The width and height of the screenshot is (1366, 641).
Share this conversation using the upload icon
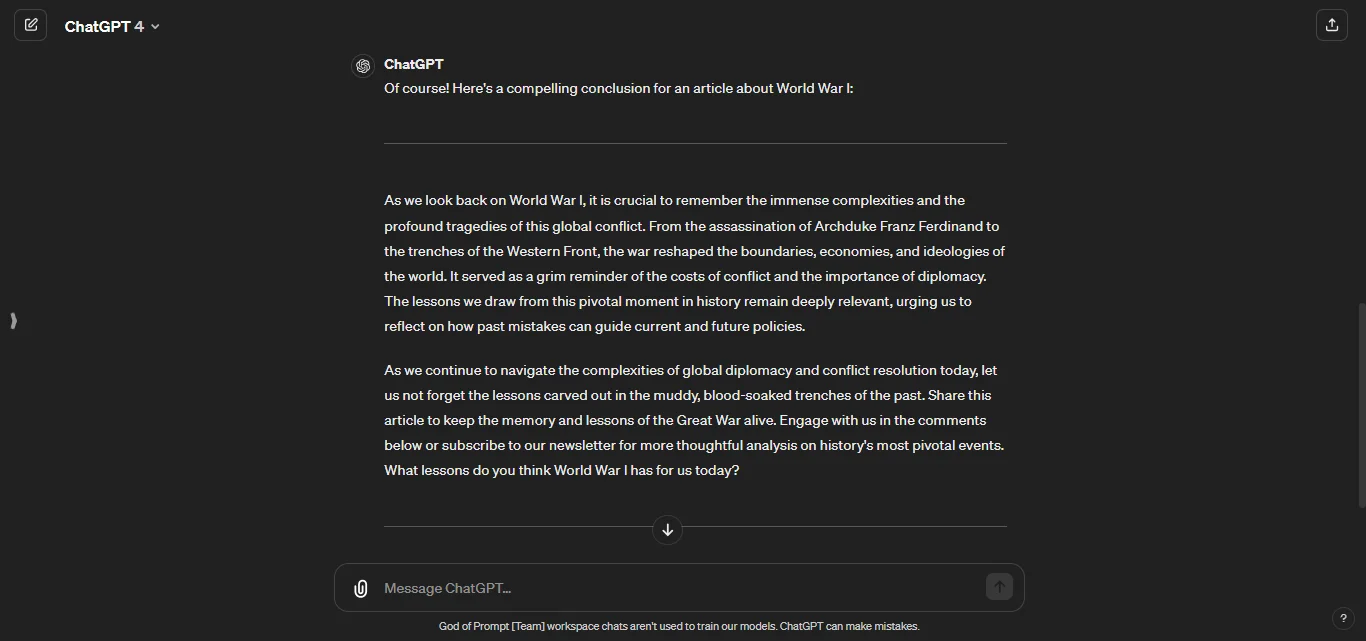coord(1332,24)
